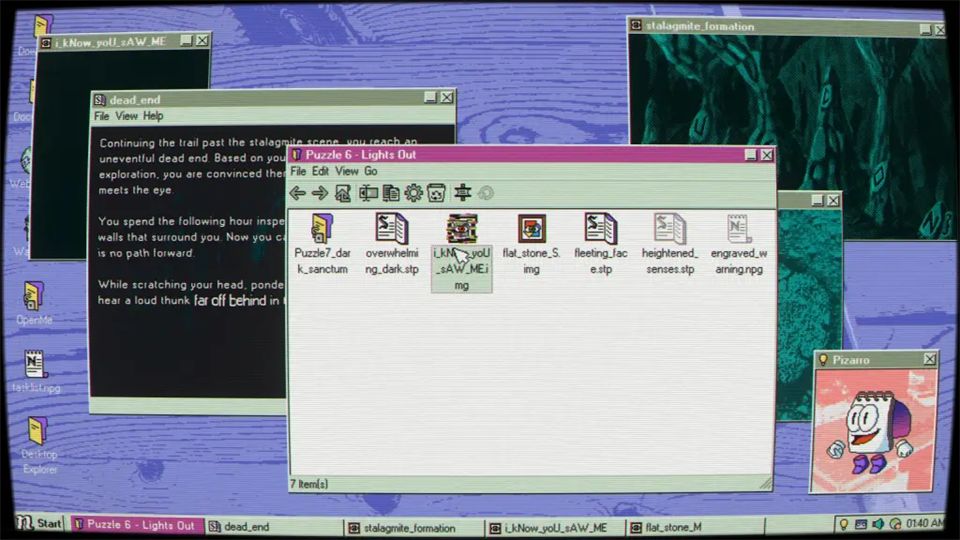Screen dimensions: 960x540
Task: Select the i_kNow_yoU_sAW_ME.img file
Action: click(462, 252)
